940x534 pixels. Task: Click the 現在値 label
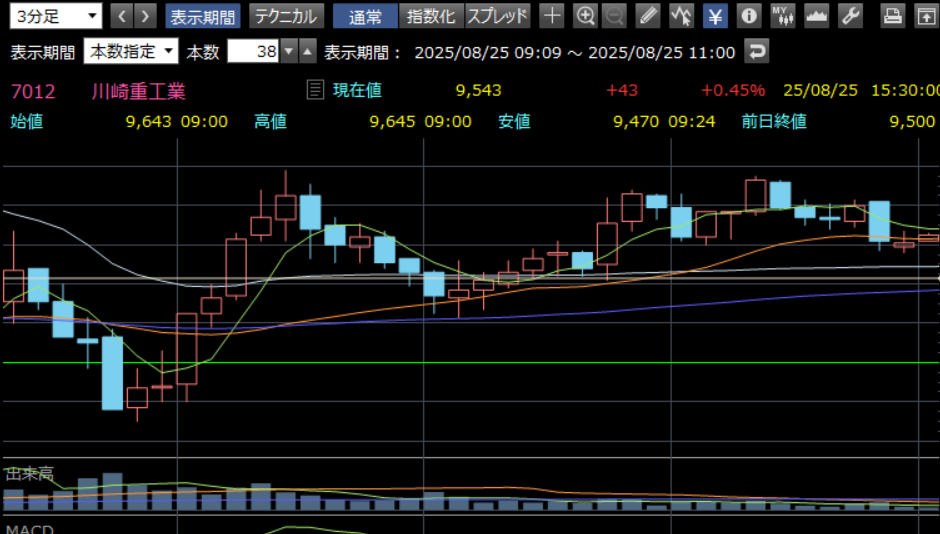click(x=357, y=90)
